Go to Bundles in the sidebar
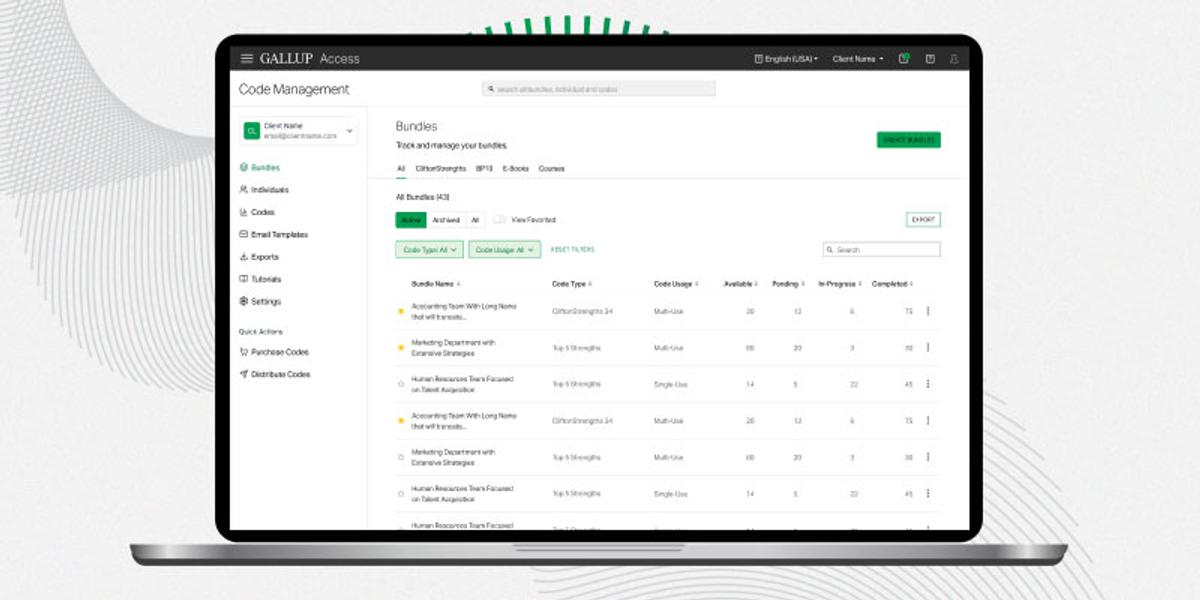Image resolution: width=1200 pixels, height=600 pixels. (260, 168)
